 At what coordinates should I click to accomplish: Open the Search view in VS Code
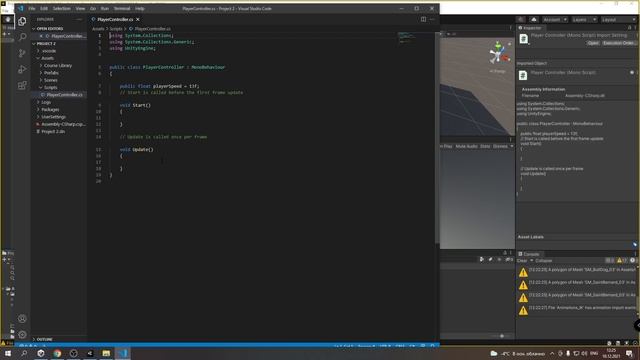(22, 37)
